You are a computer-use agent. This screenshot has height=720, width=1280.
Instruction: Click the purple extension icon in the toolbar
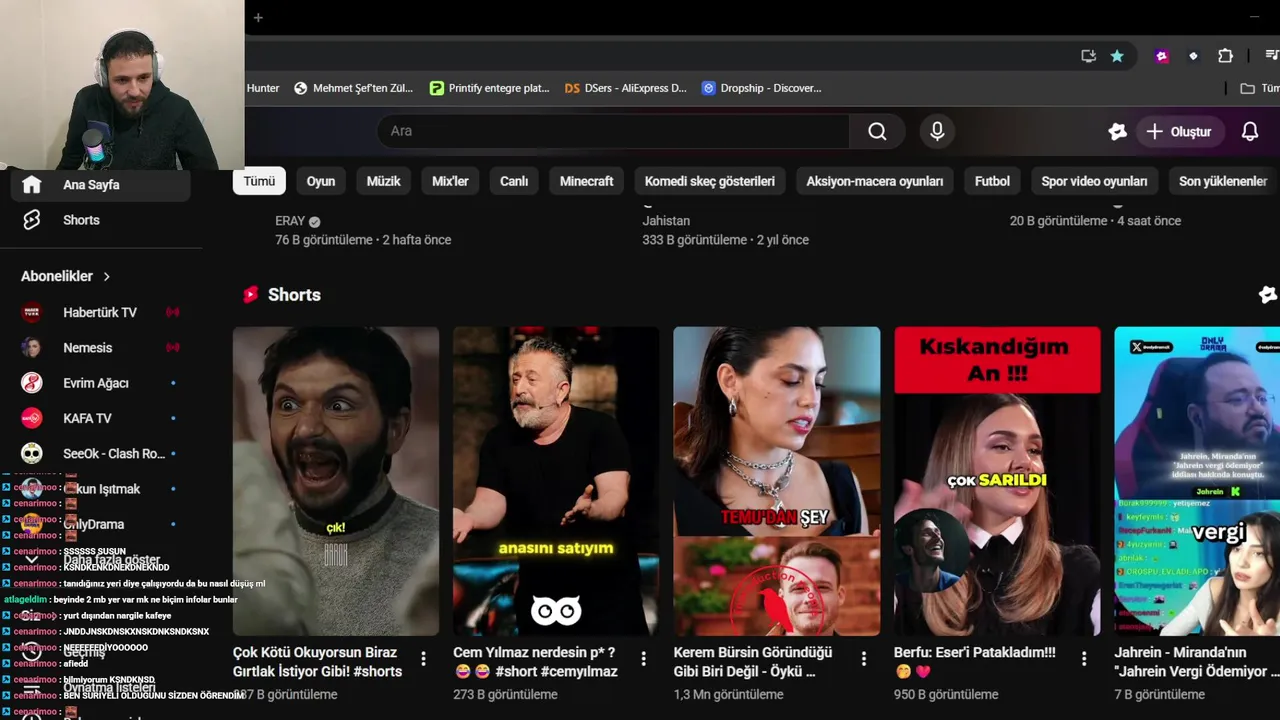tap(1162, 56)
